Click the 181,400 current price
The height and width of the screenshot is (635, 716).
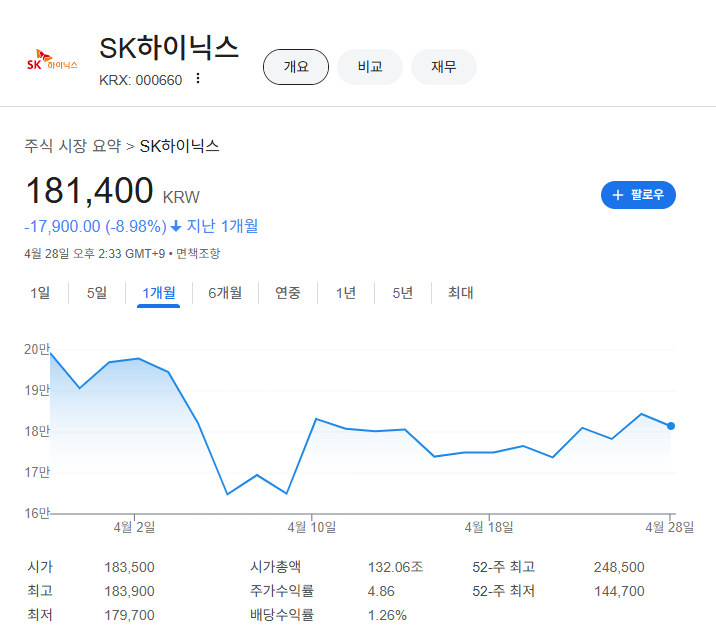(90, 191)
